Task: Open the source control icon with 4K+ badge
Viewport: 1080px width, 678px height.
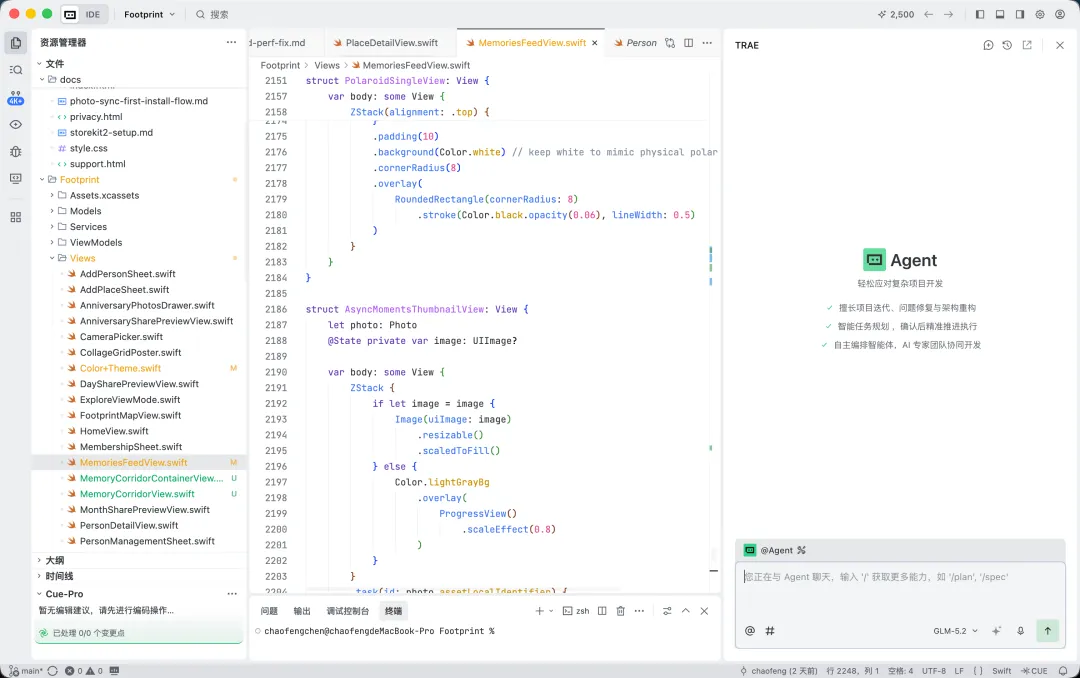Action: tap(16, 98)
